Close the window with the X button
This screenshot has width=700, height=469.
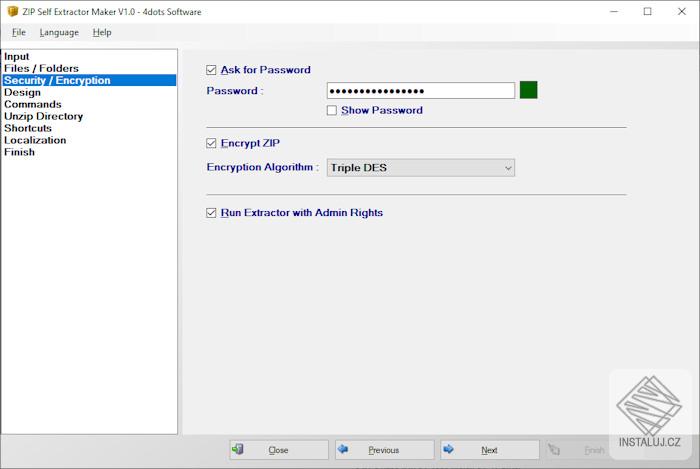click(682, 12)
